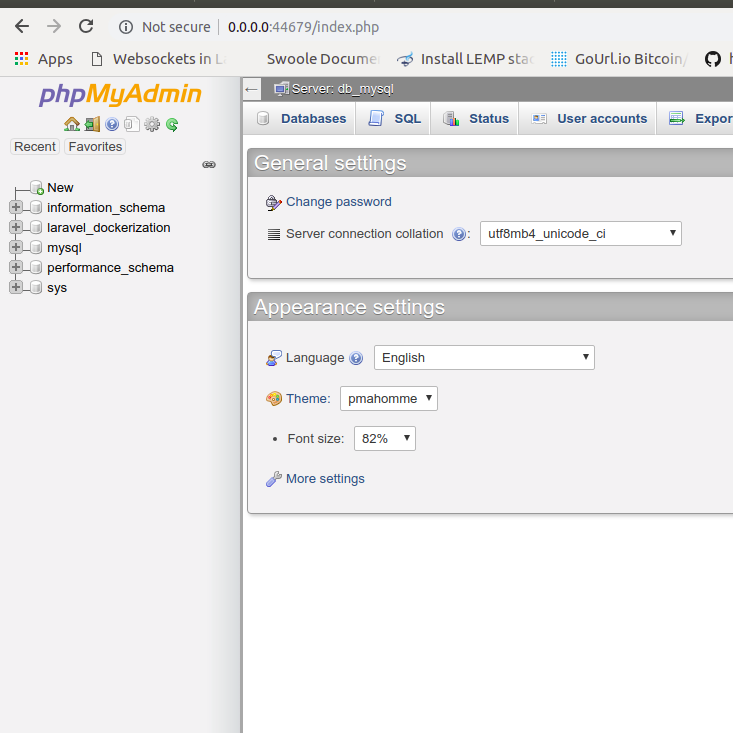
Task: Open MySQL documentation pages icon
Action: 132,124
